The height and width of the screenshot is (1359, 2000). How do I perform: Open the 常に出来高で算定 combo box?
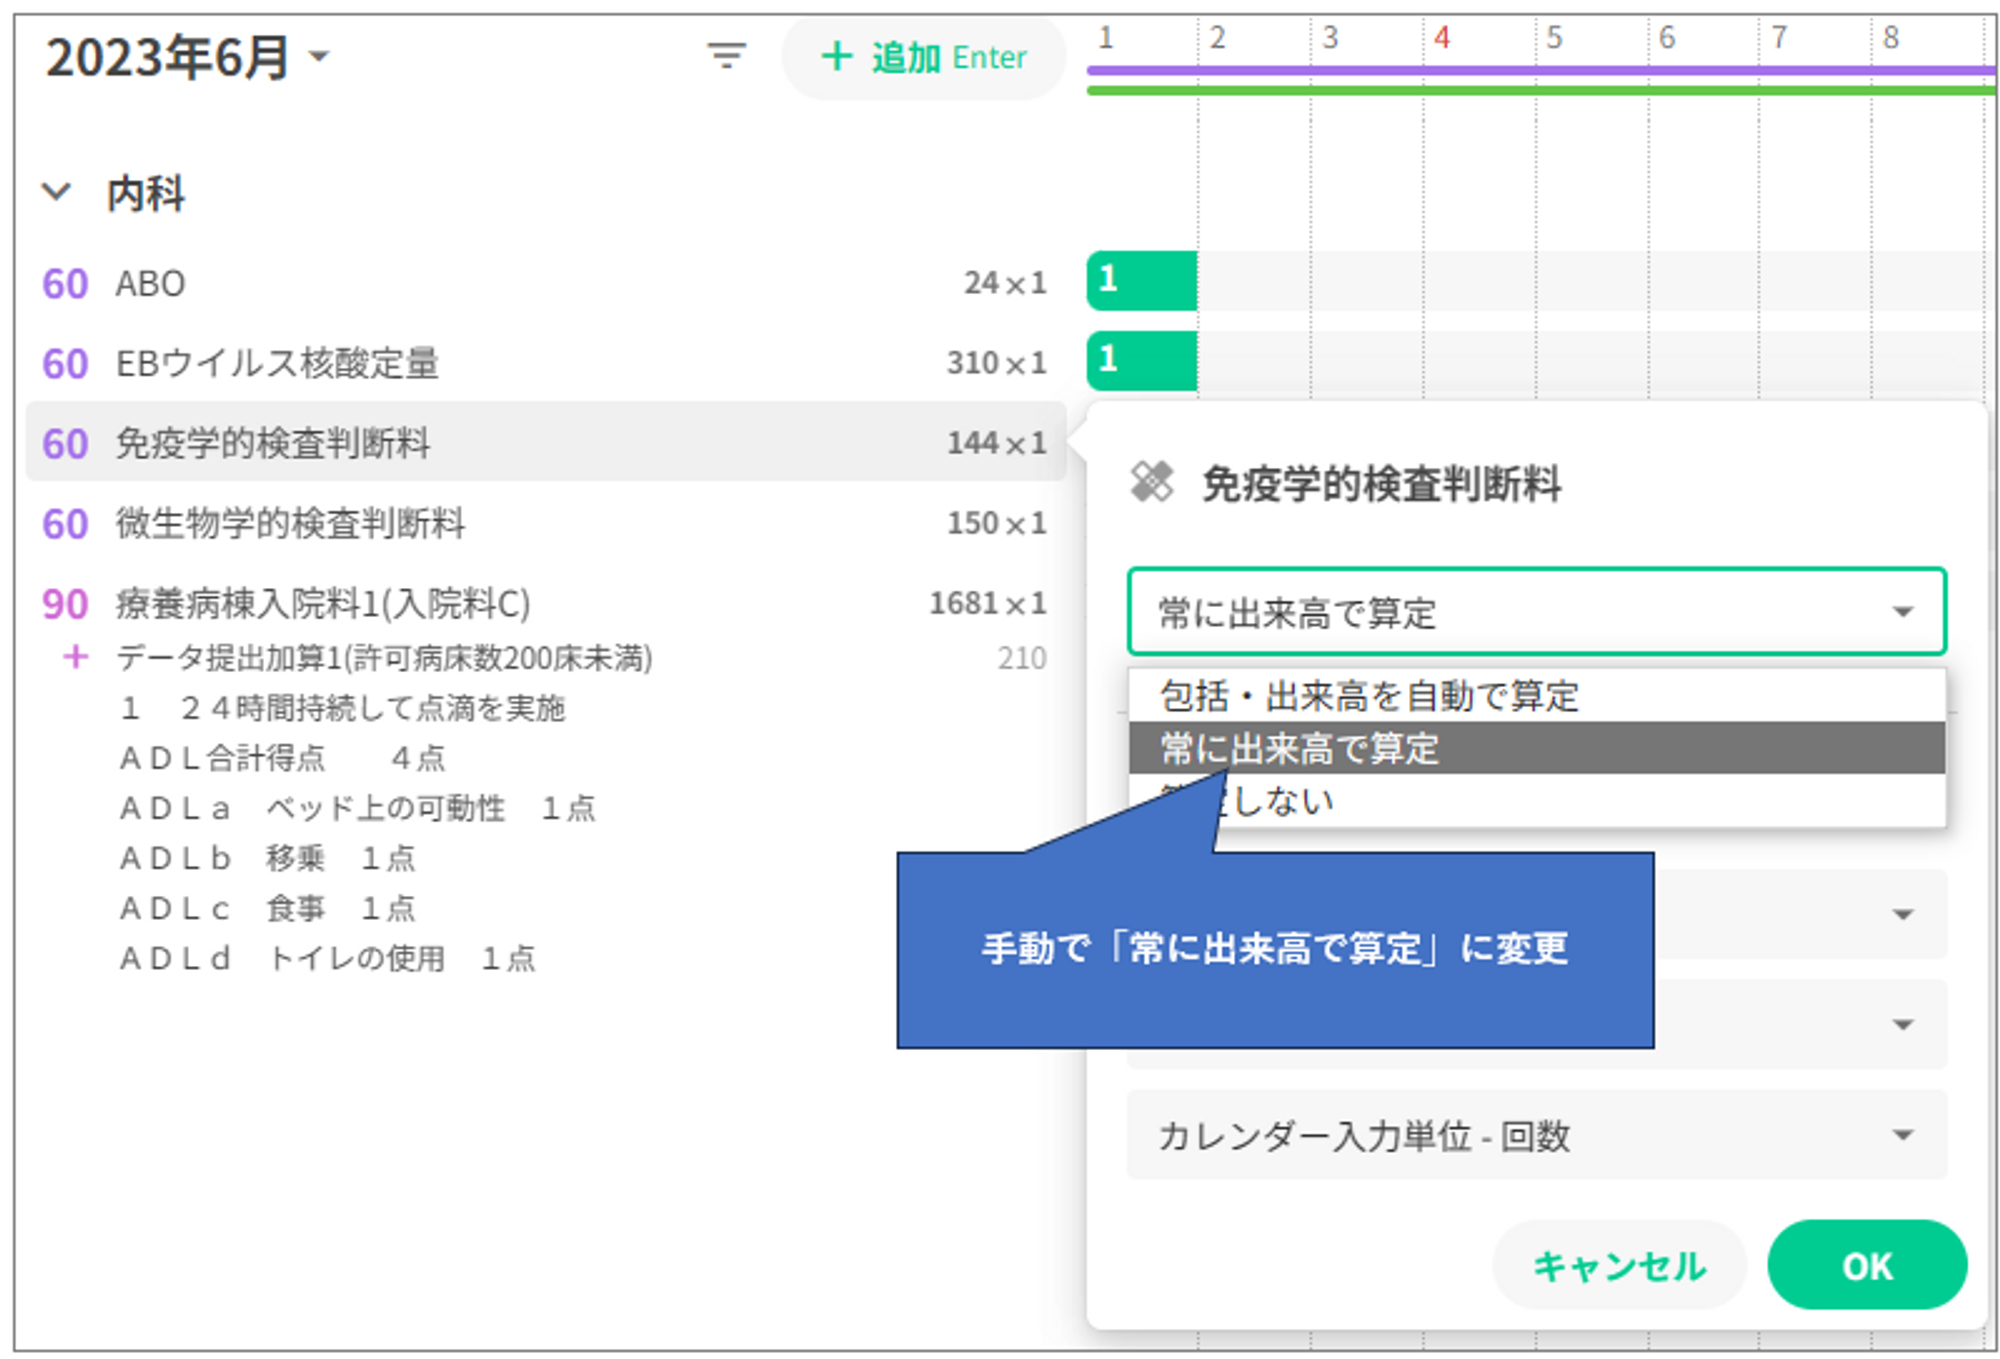pos(1535,611)
